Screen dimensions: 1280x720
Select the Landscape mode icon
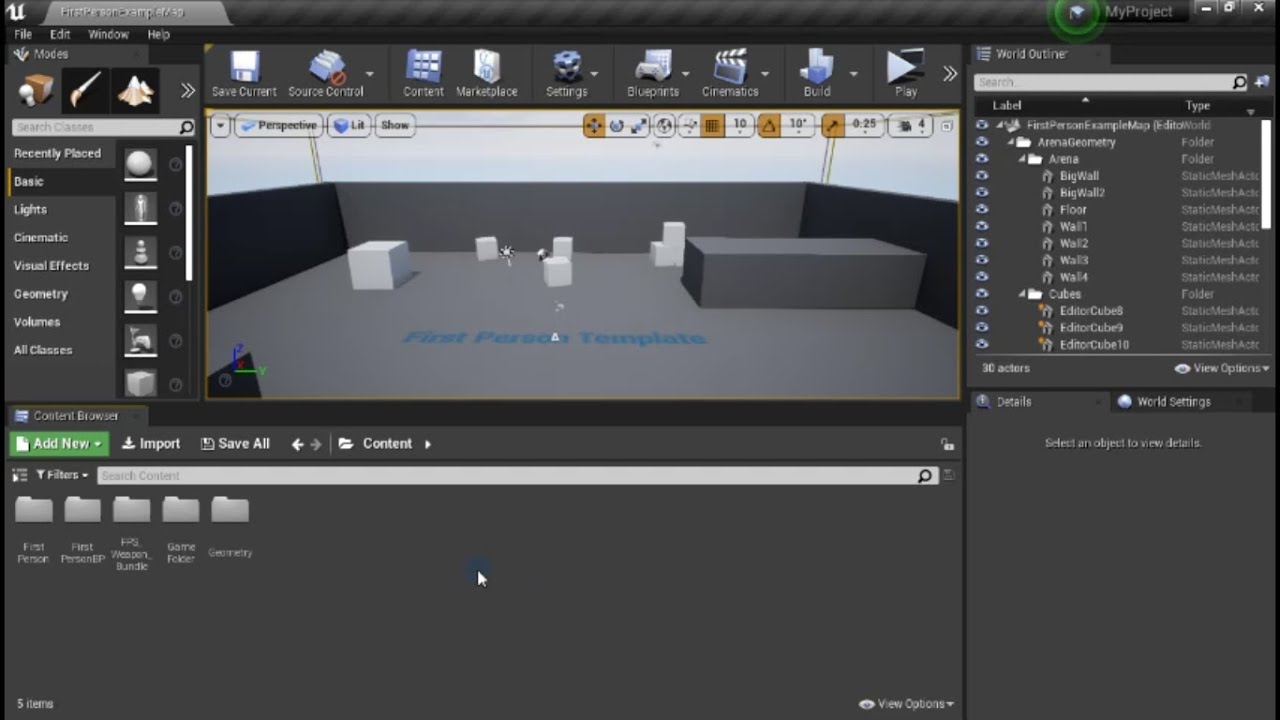135,92
